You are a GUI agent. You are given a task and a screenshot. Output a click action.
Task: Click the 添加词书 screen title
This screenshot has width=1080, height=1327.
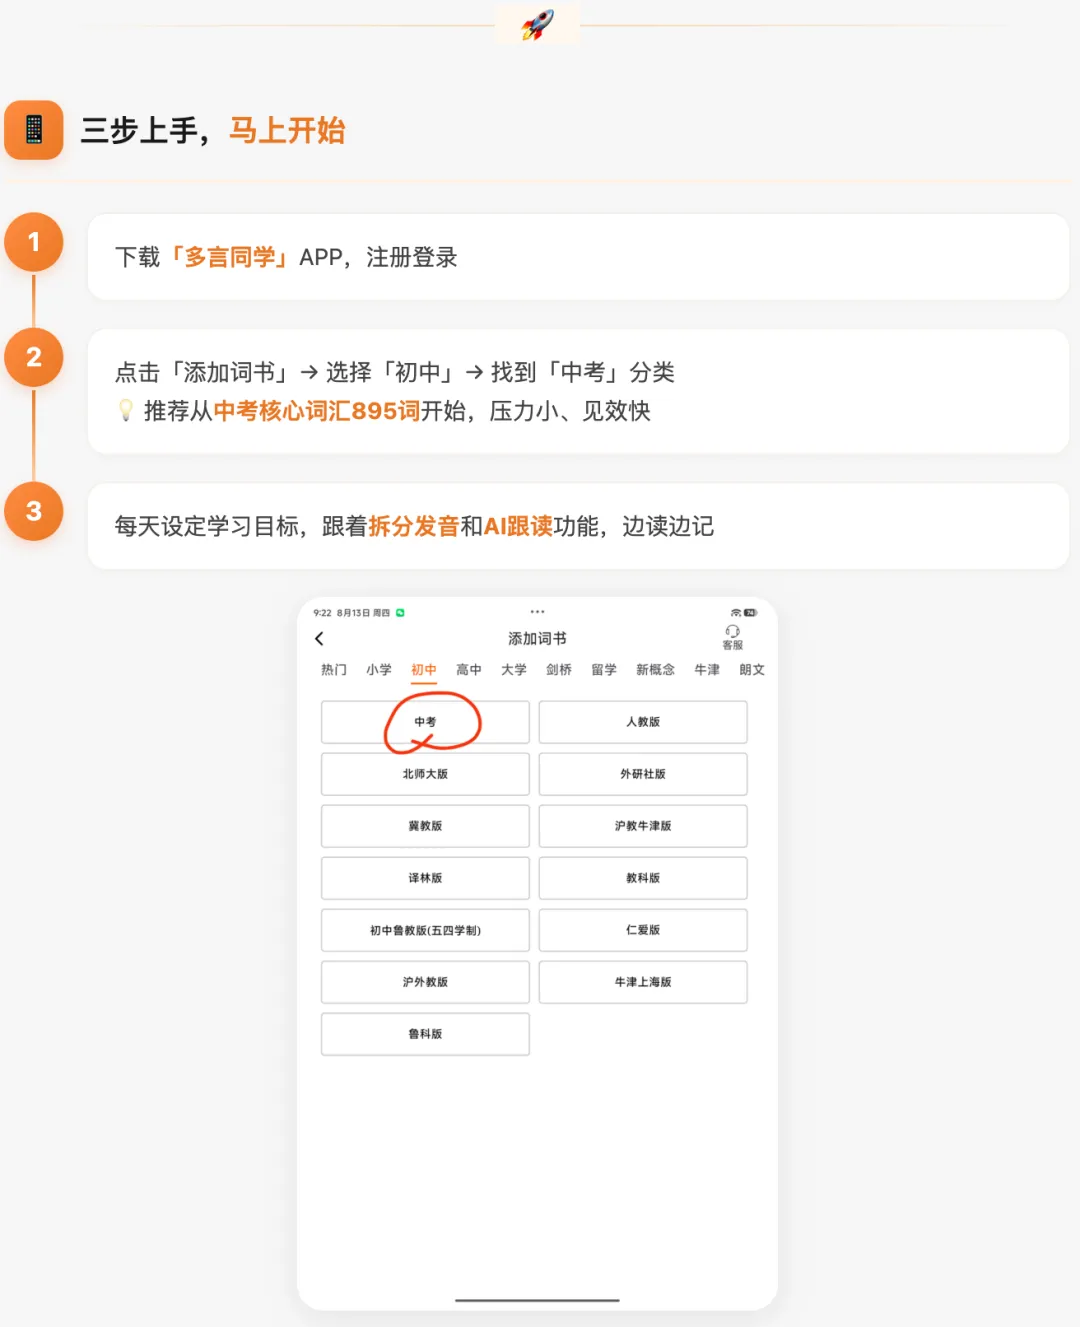point(537,638)
